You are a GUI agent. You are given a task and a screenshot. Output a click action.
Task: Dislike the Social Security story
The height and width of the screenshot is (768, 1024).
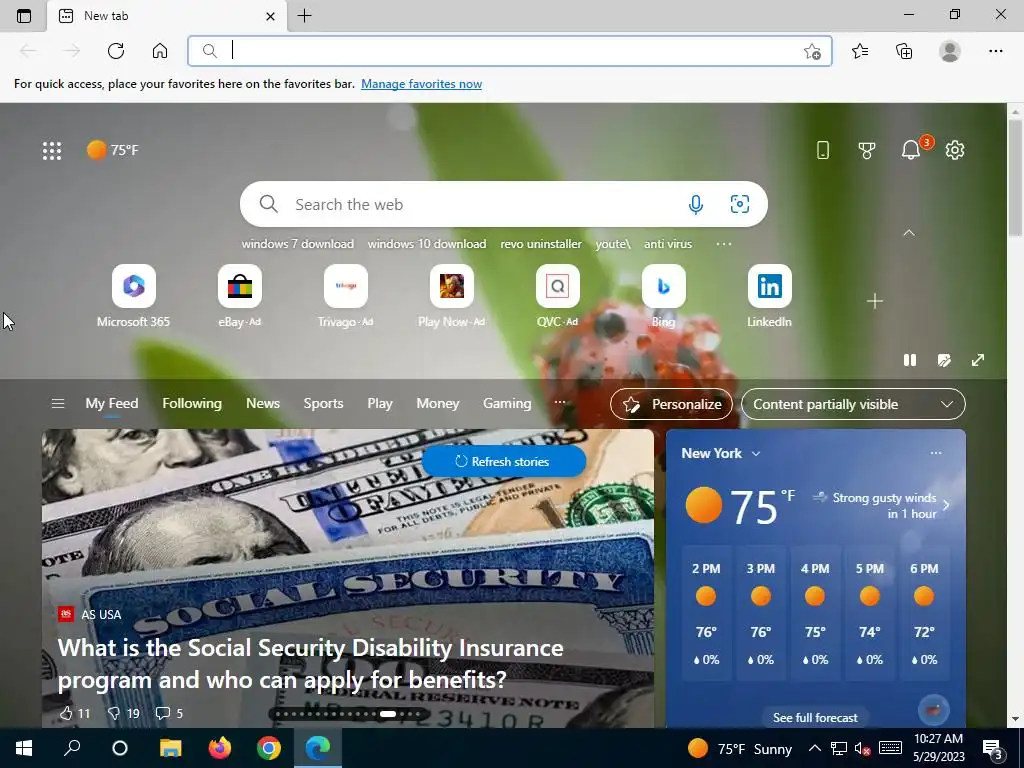(123, 713)
